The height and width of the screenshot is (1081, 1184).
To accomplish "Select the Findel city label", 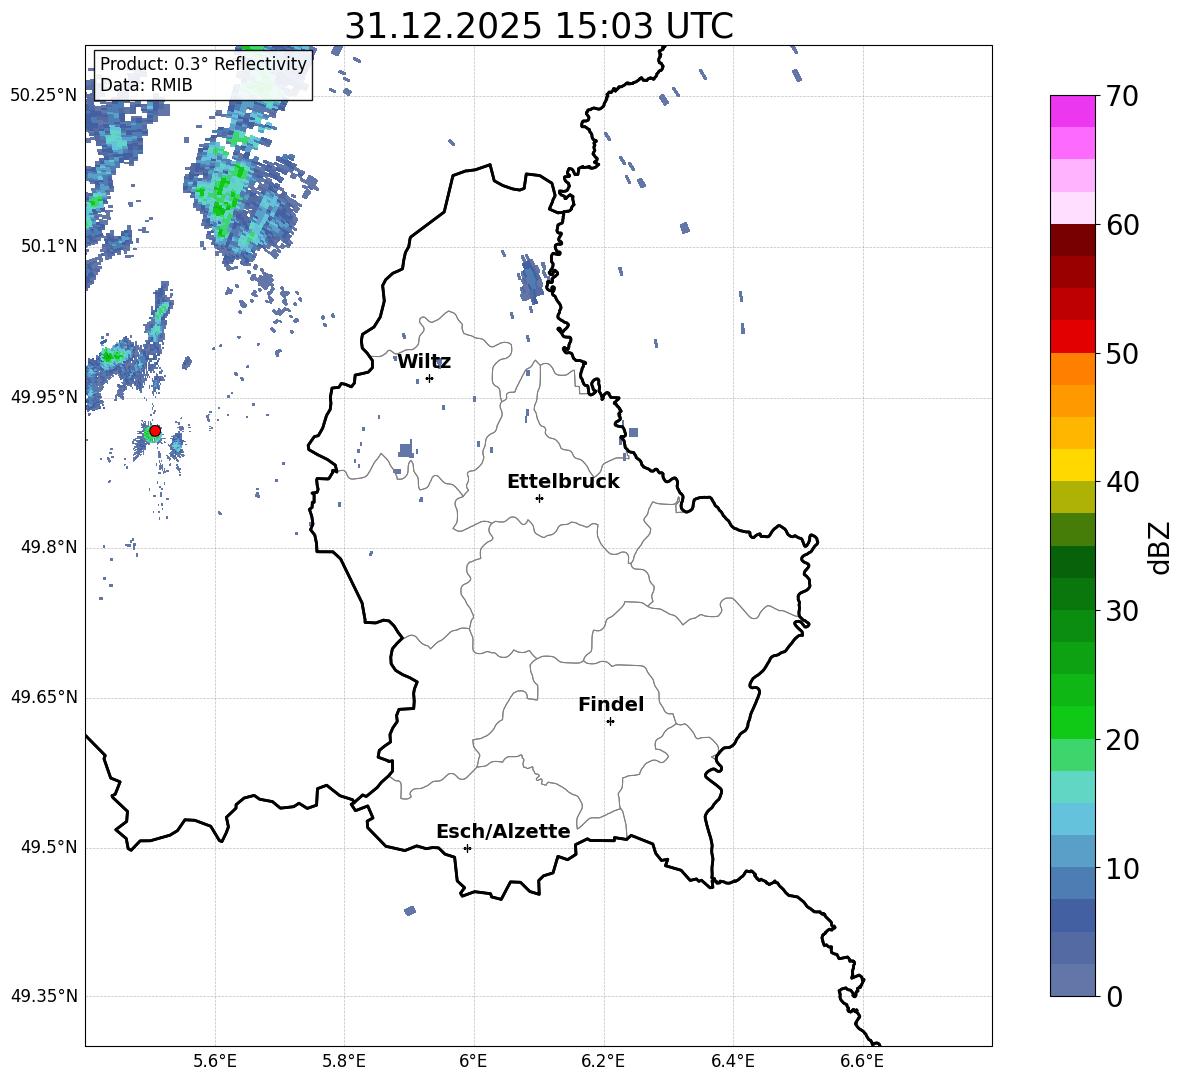I will coord(611,704).
